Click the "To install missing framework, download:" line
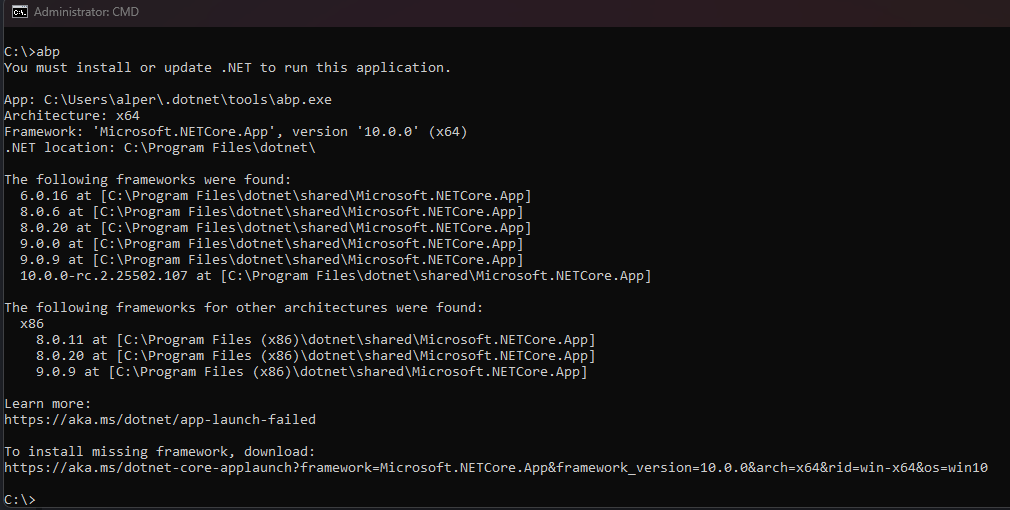1010x510 pixels. point(160,451)
